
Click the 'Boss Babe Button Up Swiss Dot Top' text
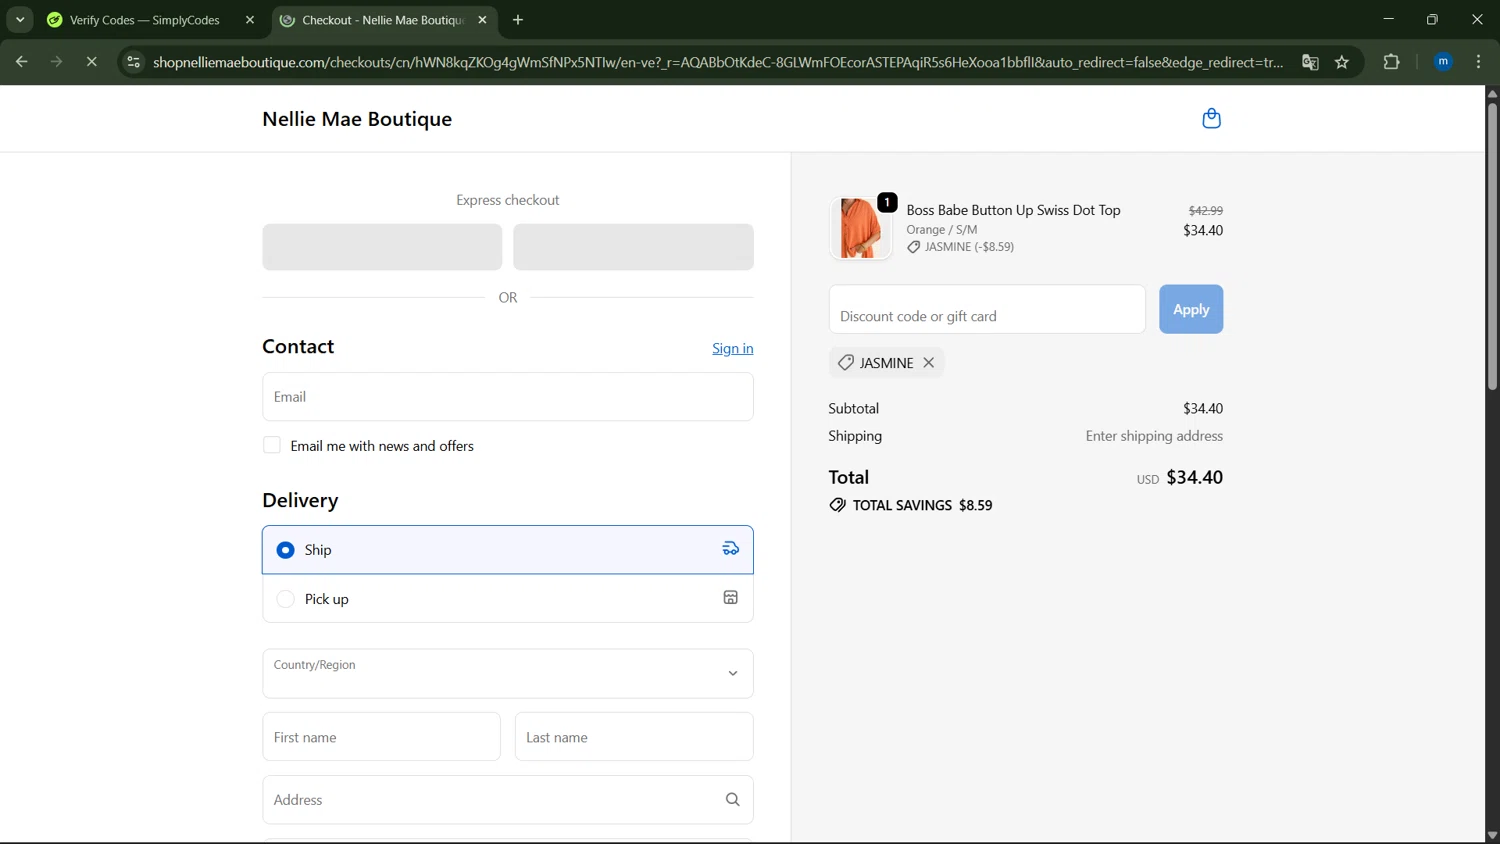(x=1013, y=210)
